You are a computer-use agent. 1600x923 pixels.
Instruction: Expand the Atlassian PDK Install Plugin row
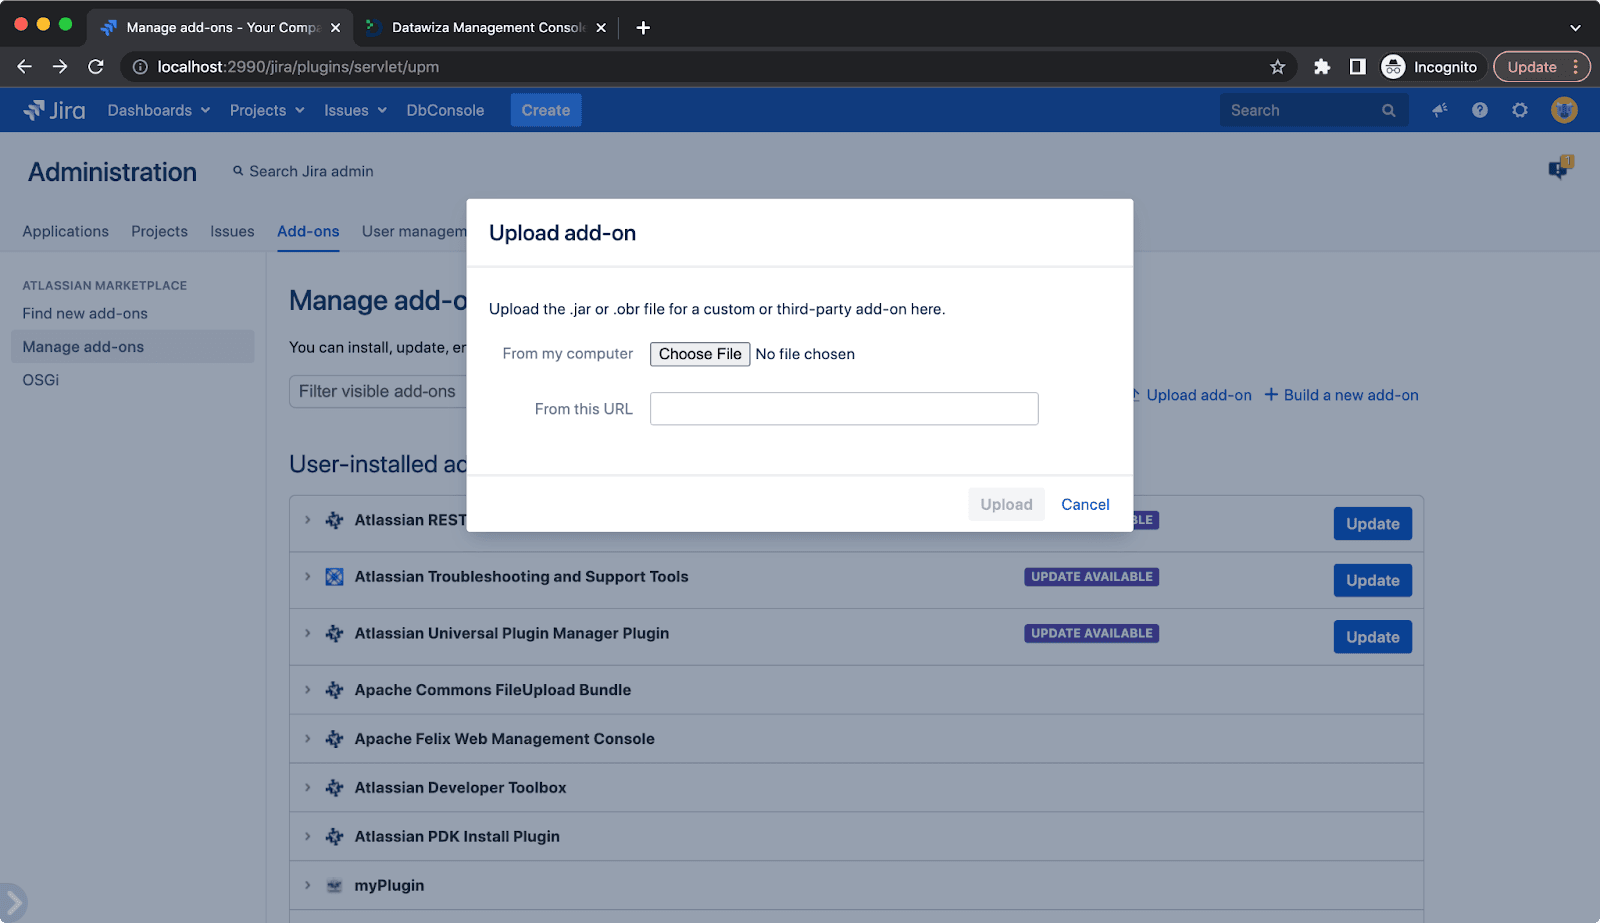[308, 837]
